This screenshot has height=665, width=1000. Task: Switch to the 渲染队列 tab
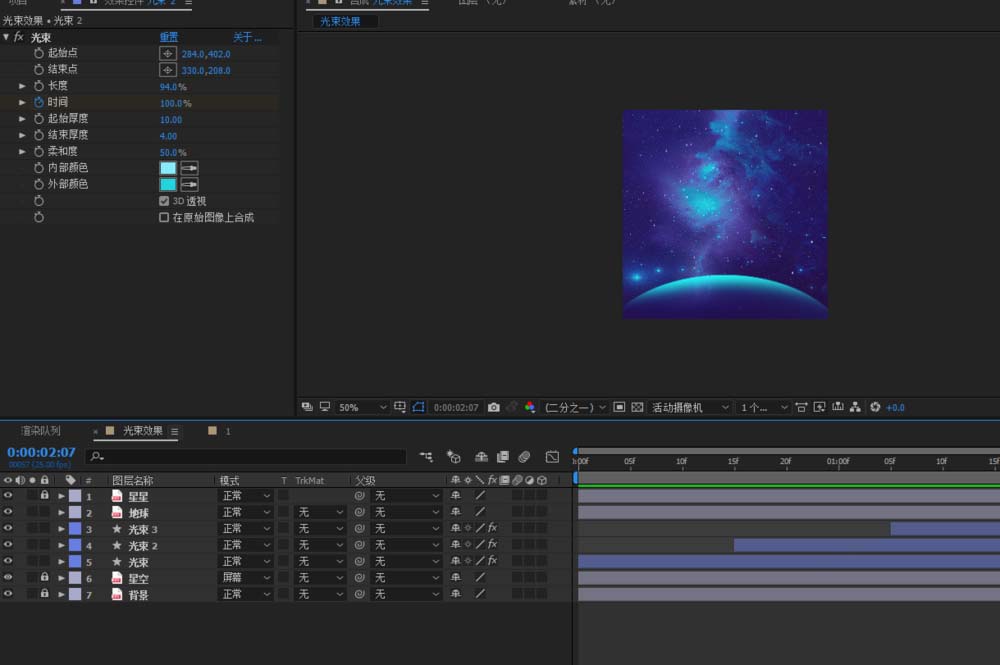[x=41, y=431]
